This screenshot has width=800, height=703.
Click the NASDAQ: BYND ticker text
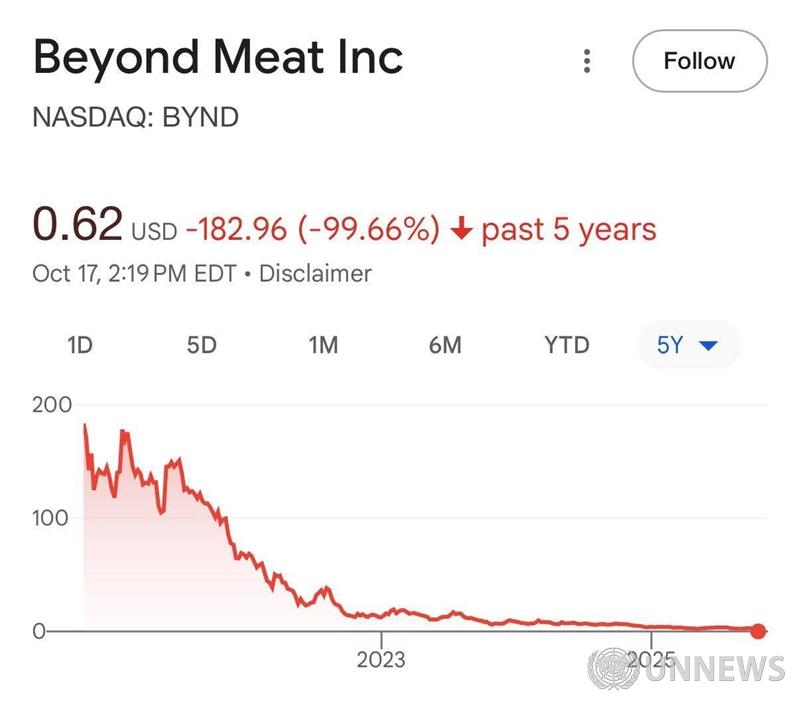tap(136, 117)
